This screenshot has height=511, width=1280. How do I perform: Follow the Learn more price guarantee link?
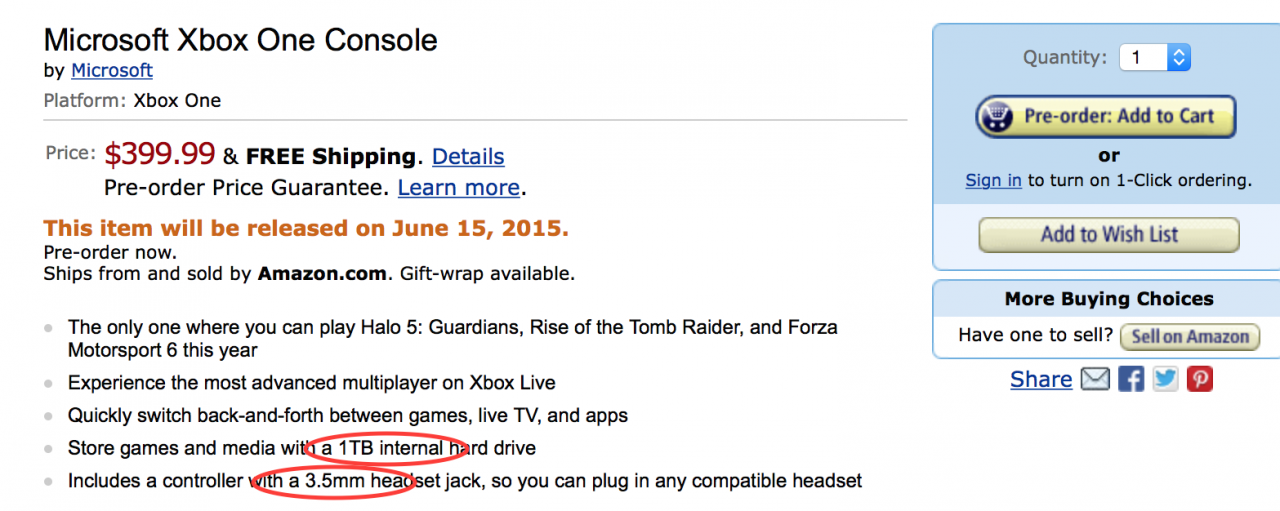[458, 187]
